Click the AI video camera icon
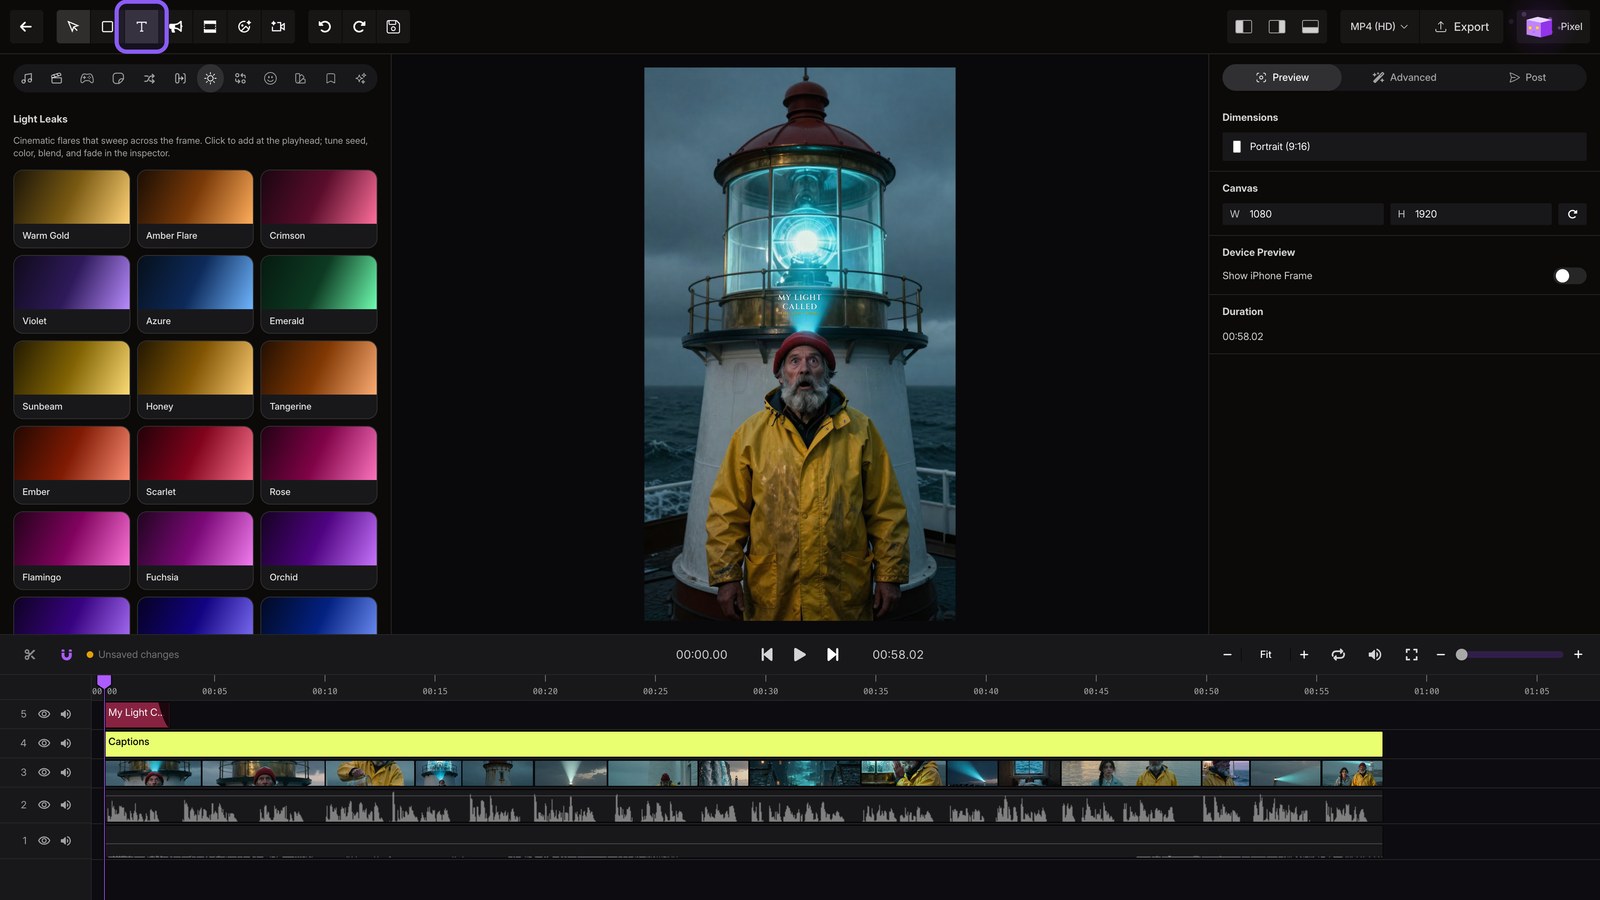The width and height of the screenshot is (1600, 900). [x=278, y=27]
